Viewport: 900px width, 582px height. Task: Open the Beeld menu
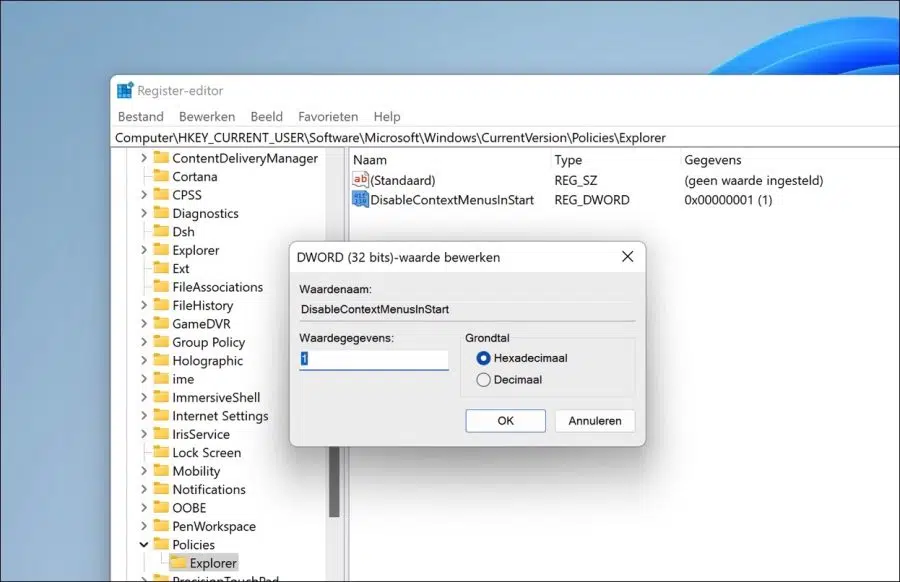266,117
